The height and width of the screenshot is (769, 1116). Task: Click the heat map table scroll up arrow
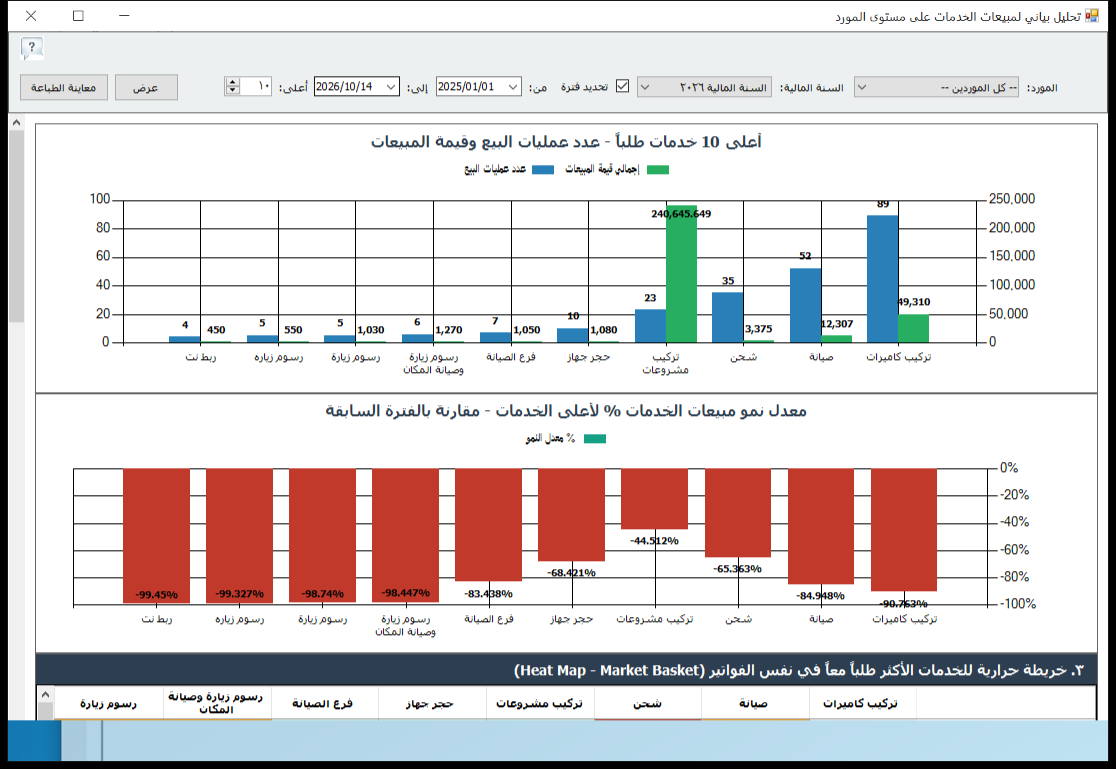[x=46, y=694]
